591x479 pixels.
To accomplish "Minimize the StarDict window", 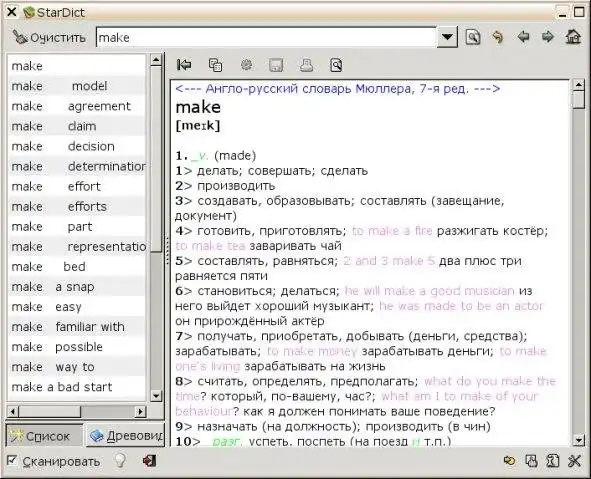I will coord(562,12).
